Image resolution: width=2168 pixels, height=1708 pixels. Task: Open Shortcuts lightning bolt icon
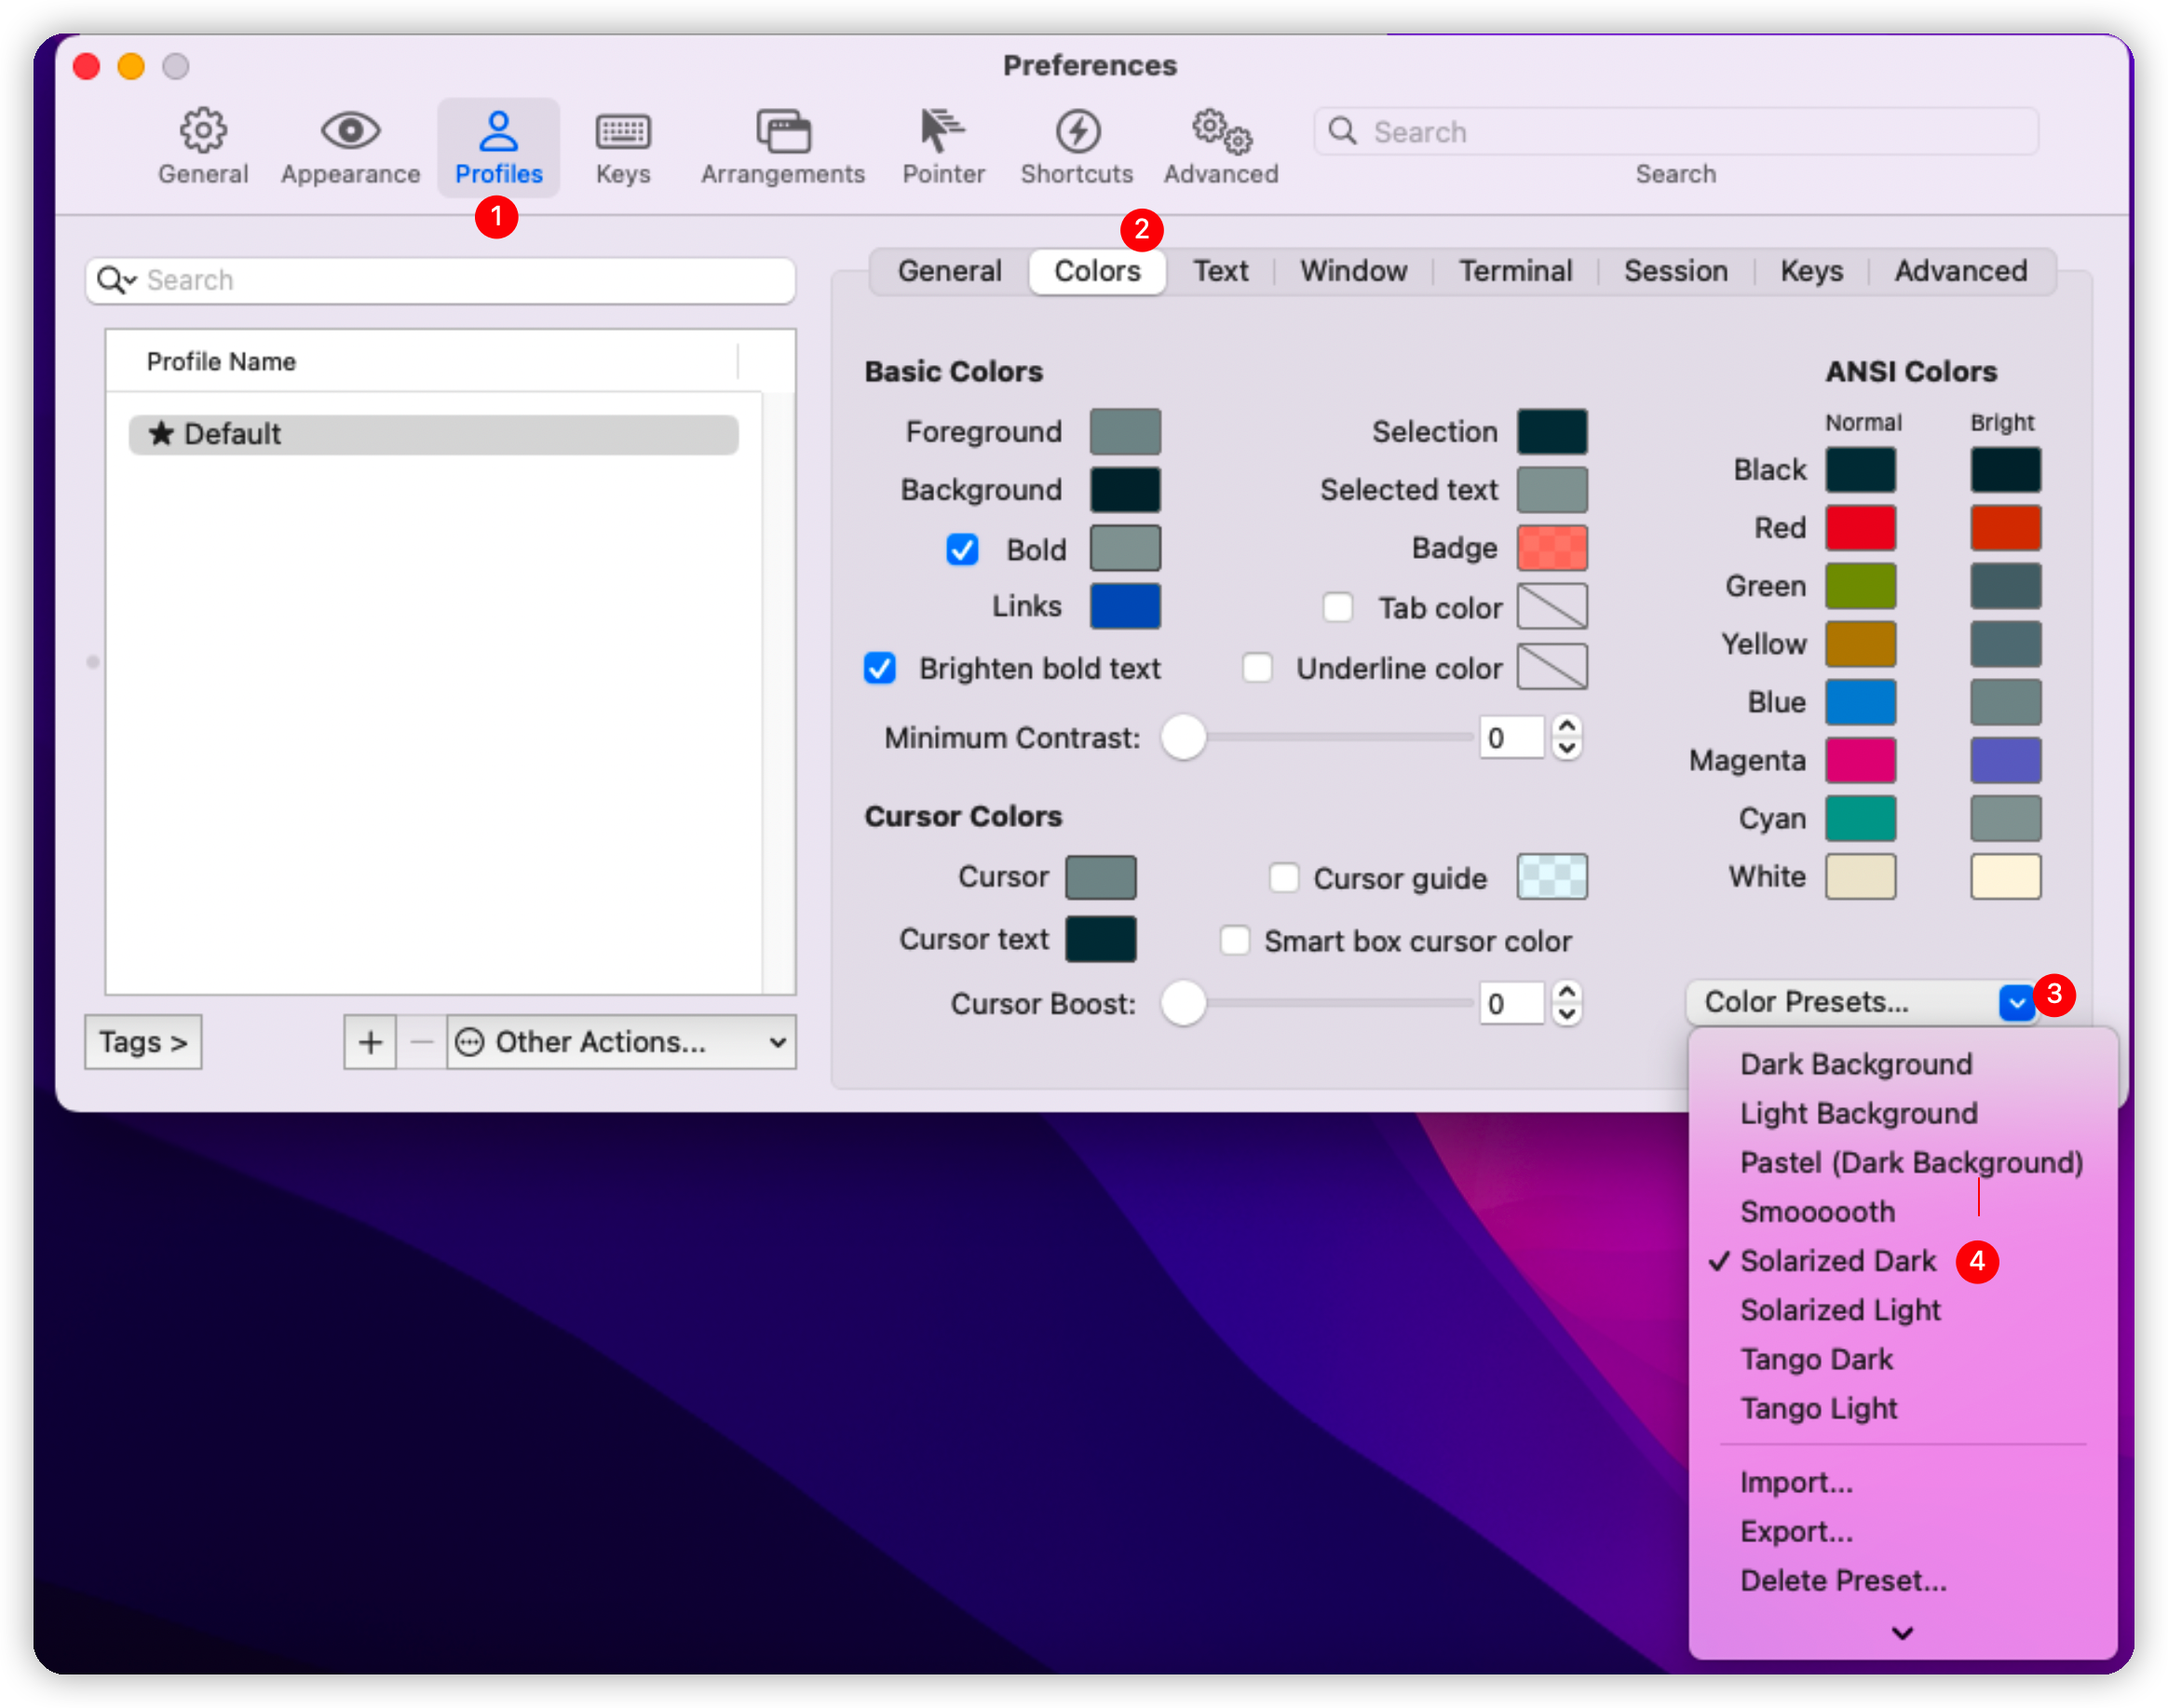click(x=1077, y=132)
